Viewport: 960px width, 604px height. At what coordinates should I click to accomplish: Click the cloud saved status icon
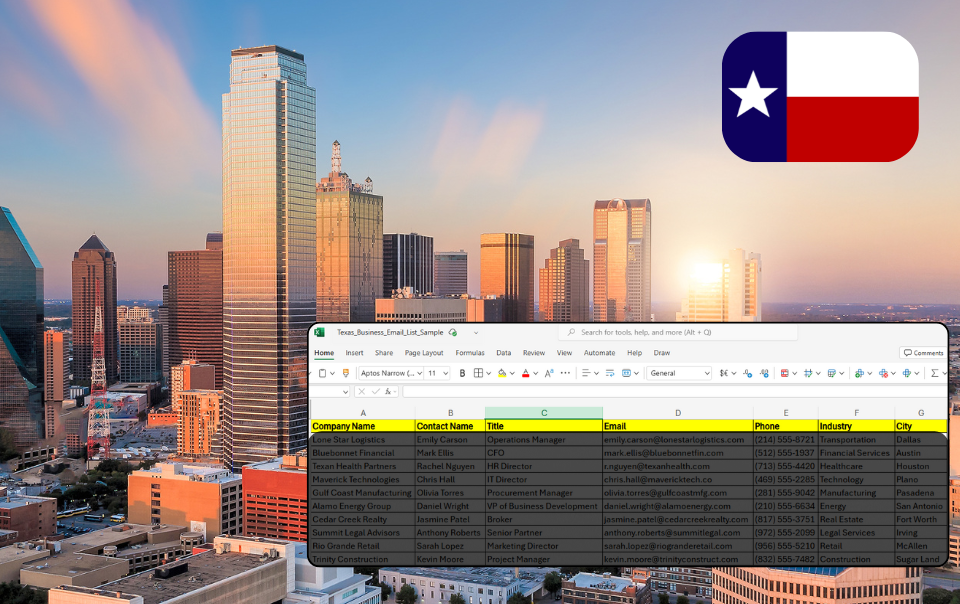[453, 332]
